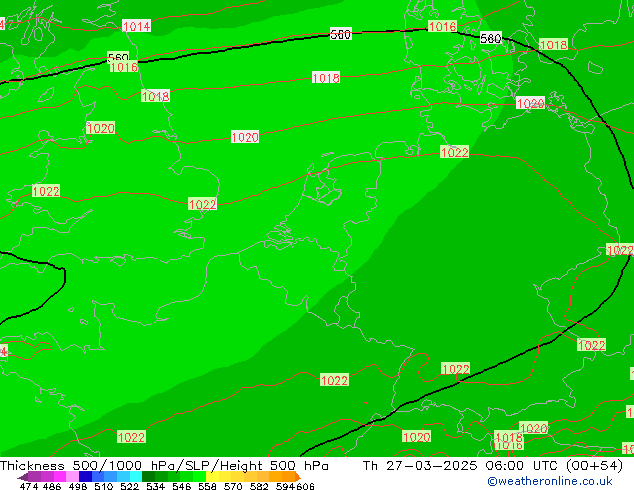Click the 1014 isobar label over Scotland
The height and width of the screenshot is (490, 634).
point(136,26)
